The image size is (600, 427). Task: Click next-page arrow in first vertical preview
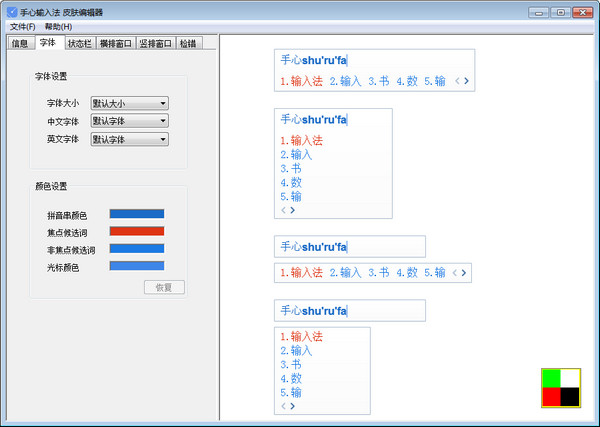(x=293, y=210)
